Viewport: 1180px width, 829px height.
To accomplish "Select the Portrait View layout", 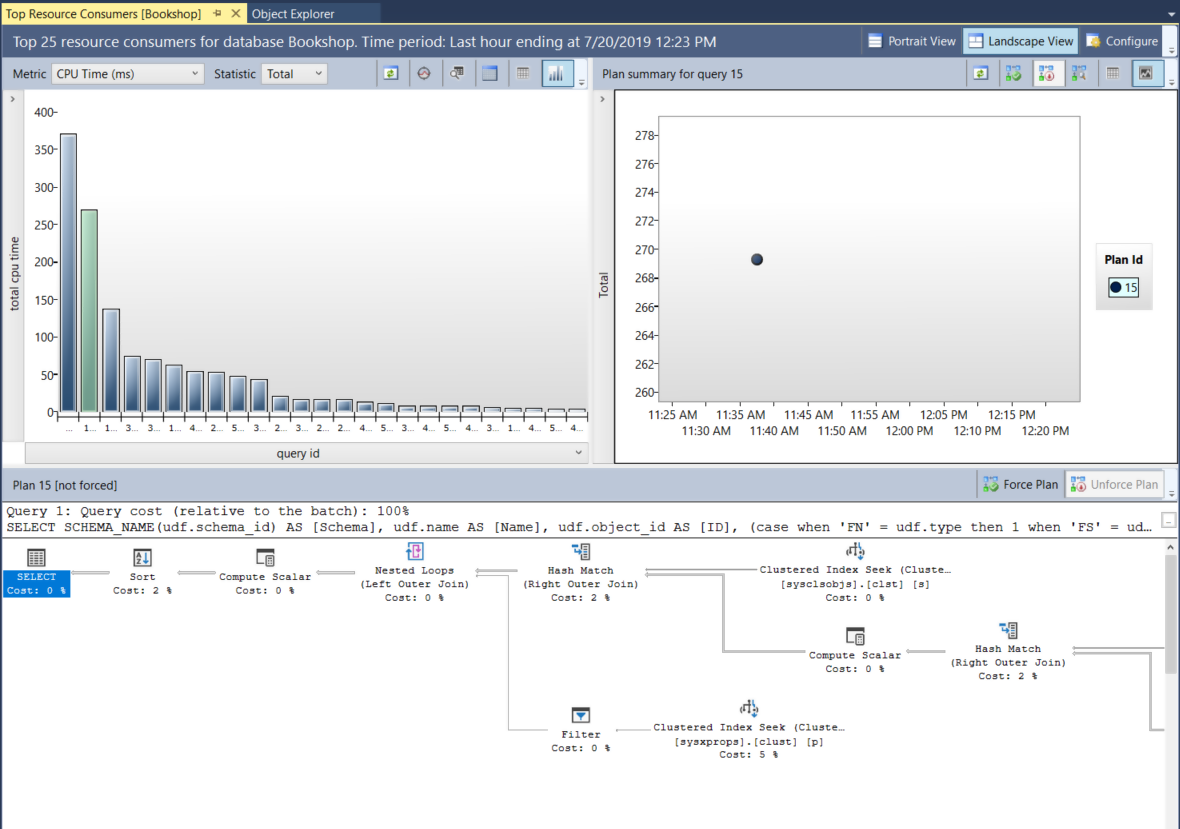I will pyautogui.click(x=911, y=41).
